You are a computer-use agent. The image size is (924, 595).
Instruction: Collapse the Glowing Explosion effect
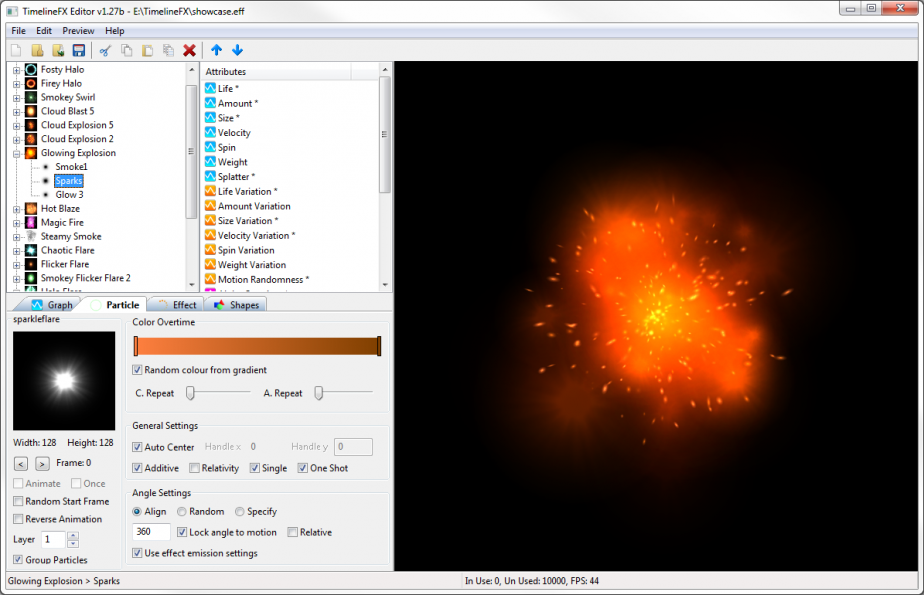(x=14, y=153)
